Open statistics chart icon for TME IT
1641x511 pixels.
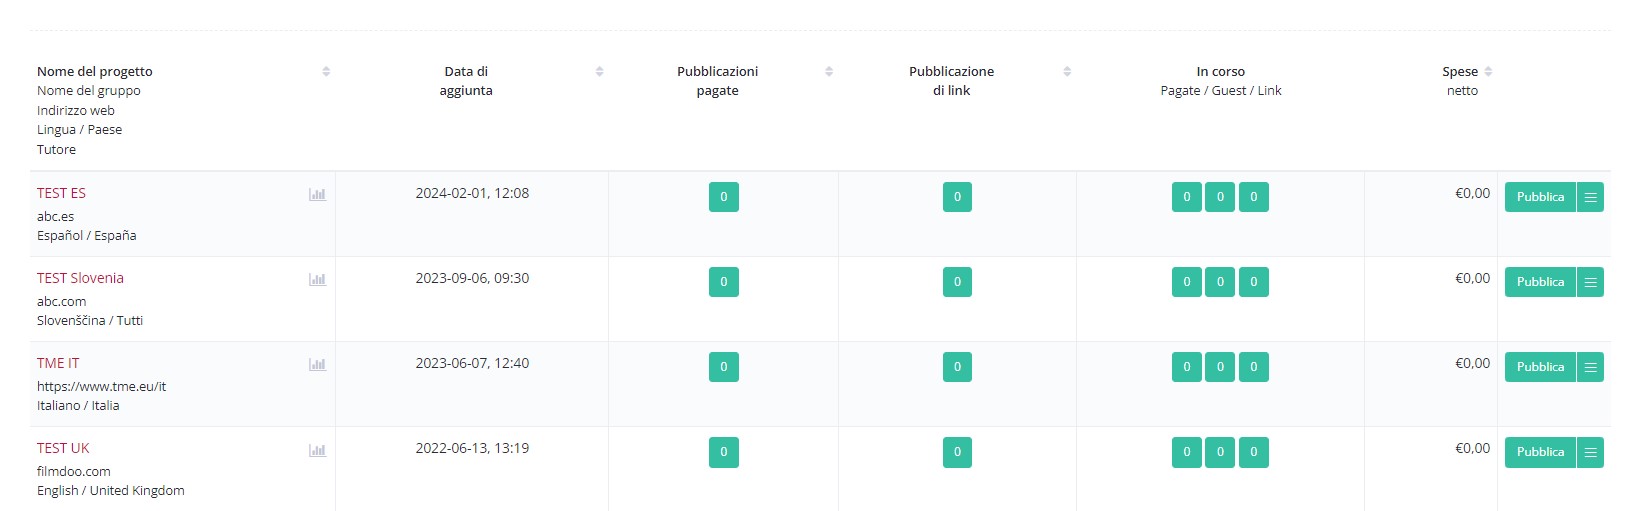tap(317, 365)
